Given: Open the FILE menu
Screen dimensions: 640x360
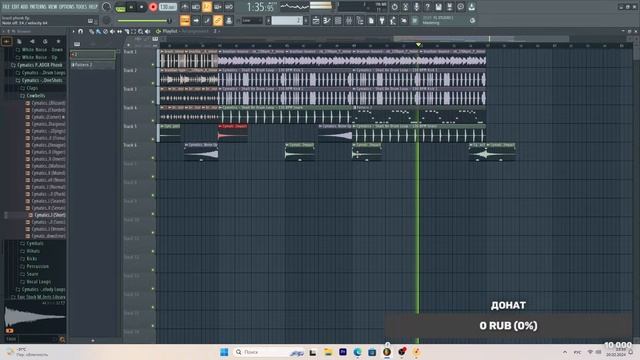Looking at the screenshot, I should coord(7,7).
